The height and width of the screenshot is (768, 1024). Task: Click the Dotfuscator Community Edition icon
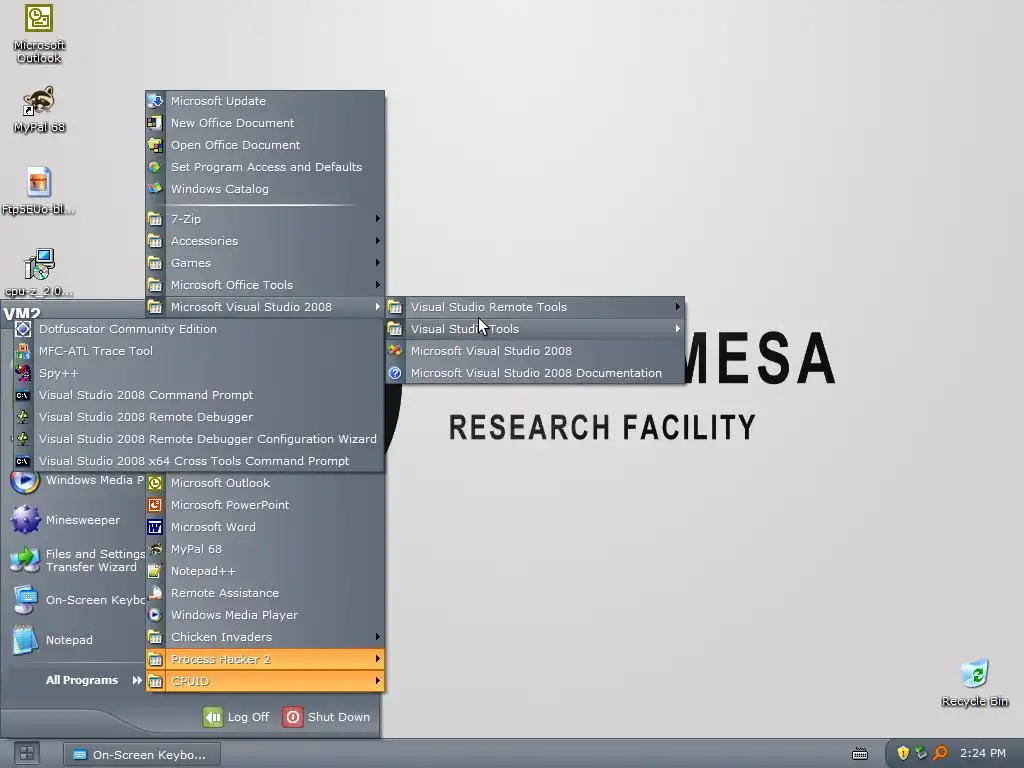(x=23, y=329)
